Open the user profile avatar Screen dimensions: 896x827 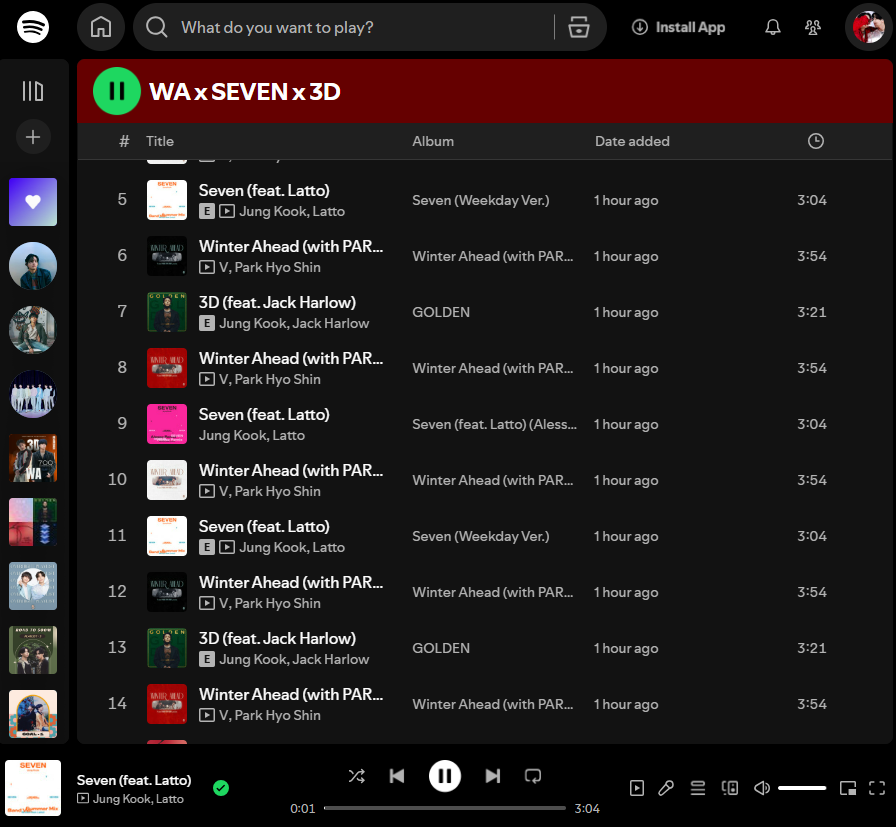tap(868, 27)
